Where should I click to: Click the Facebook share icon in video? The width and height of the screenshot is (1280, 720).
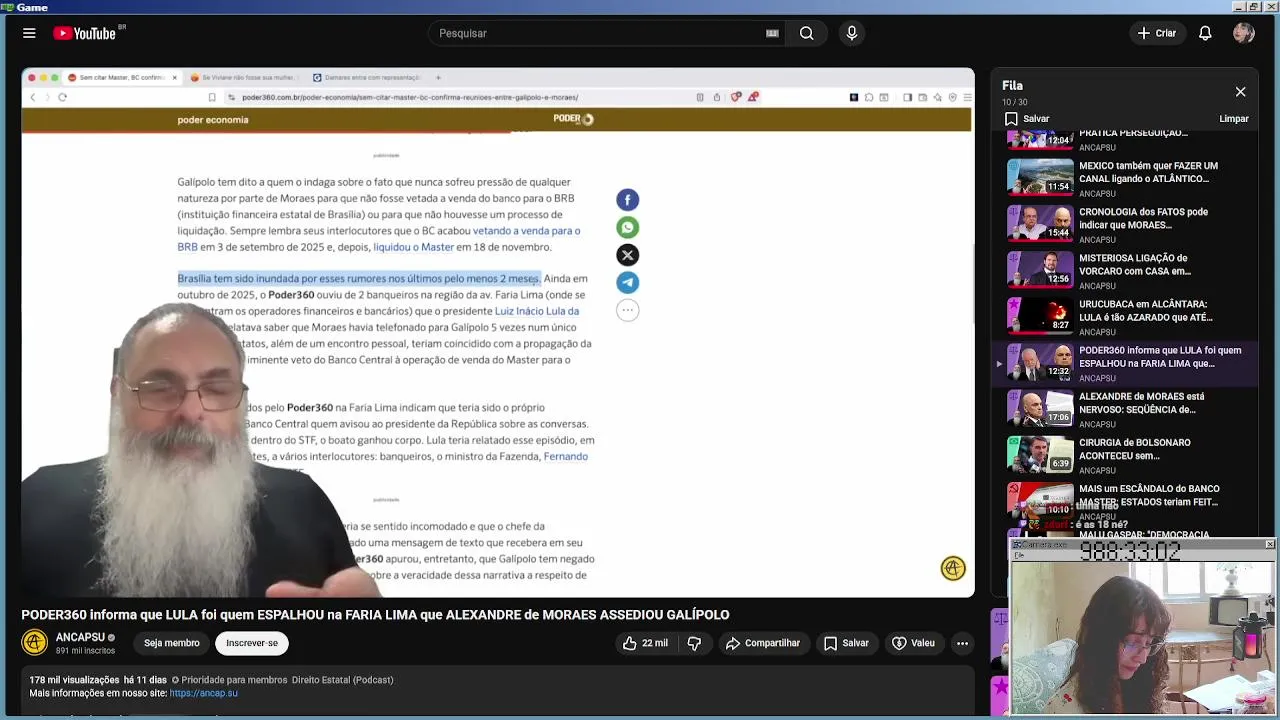click(x=627, y=200)
